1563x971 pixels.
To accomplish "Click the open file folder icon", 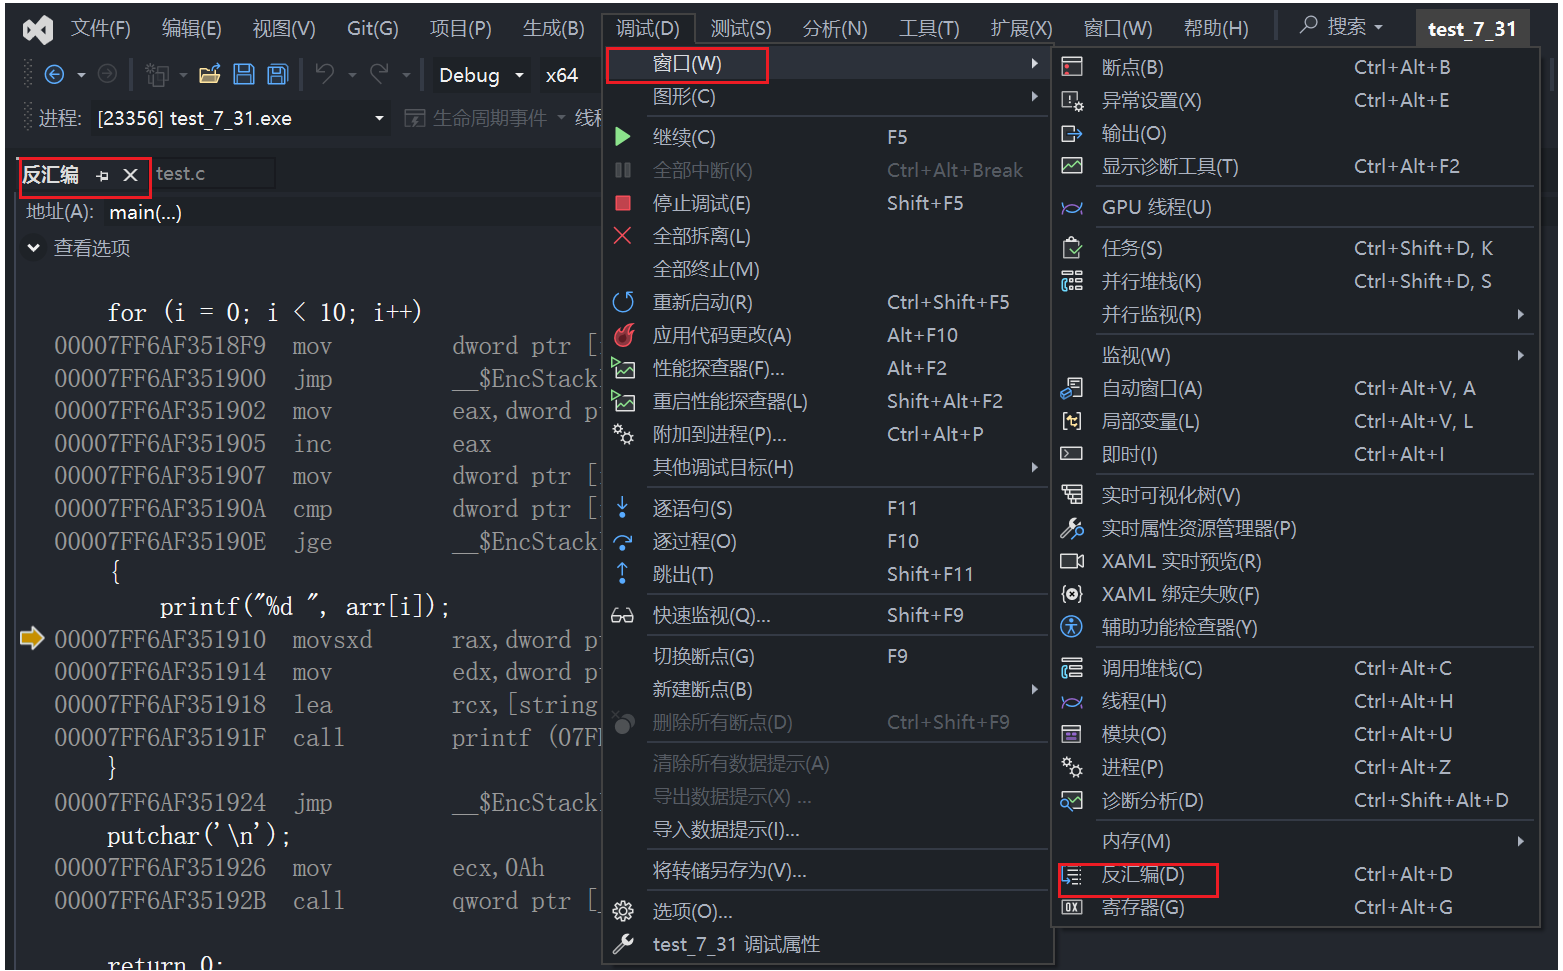I will (x=209, y=74).
